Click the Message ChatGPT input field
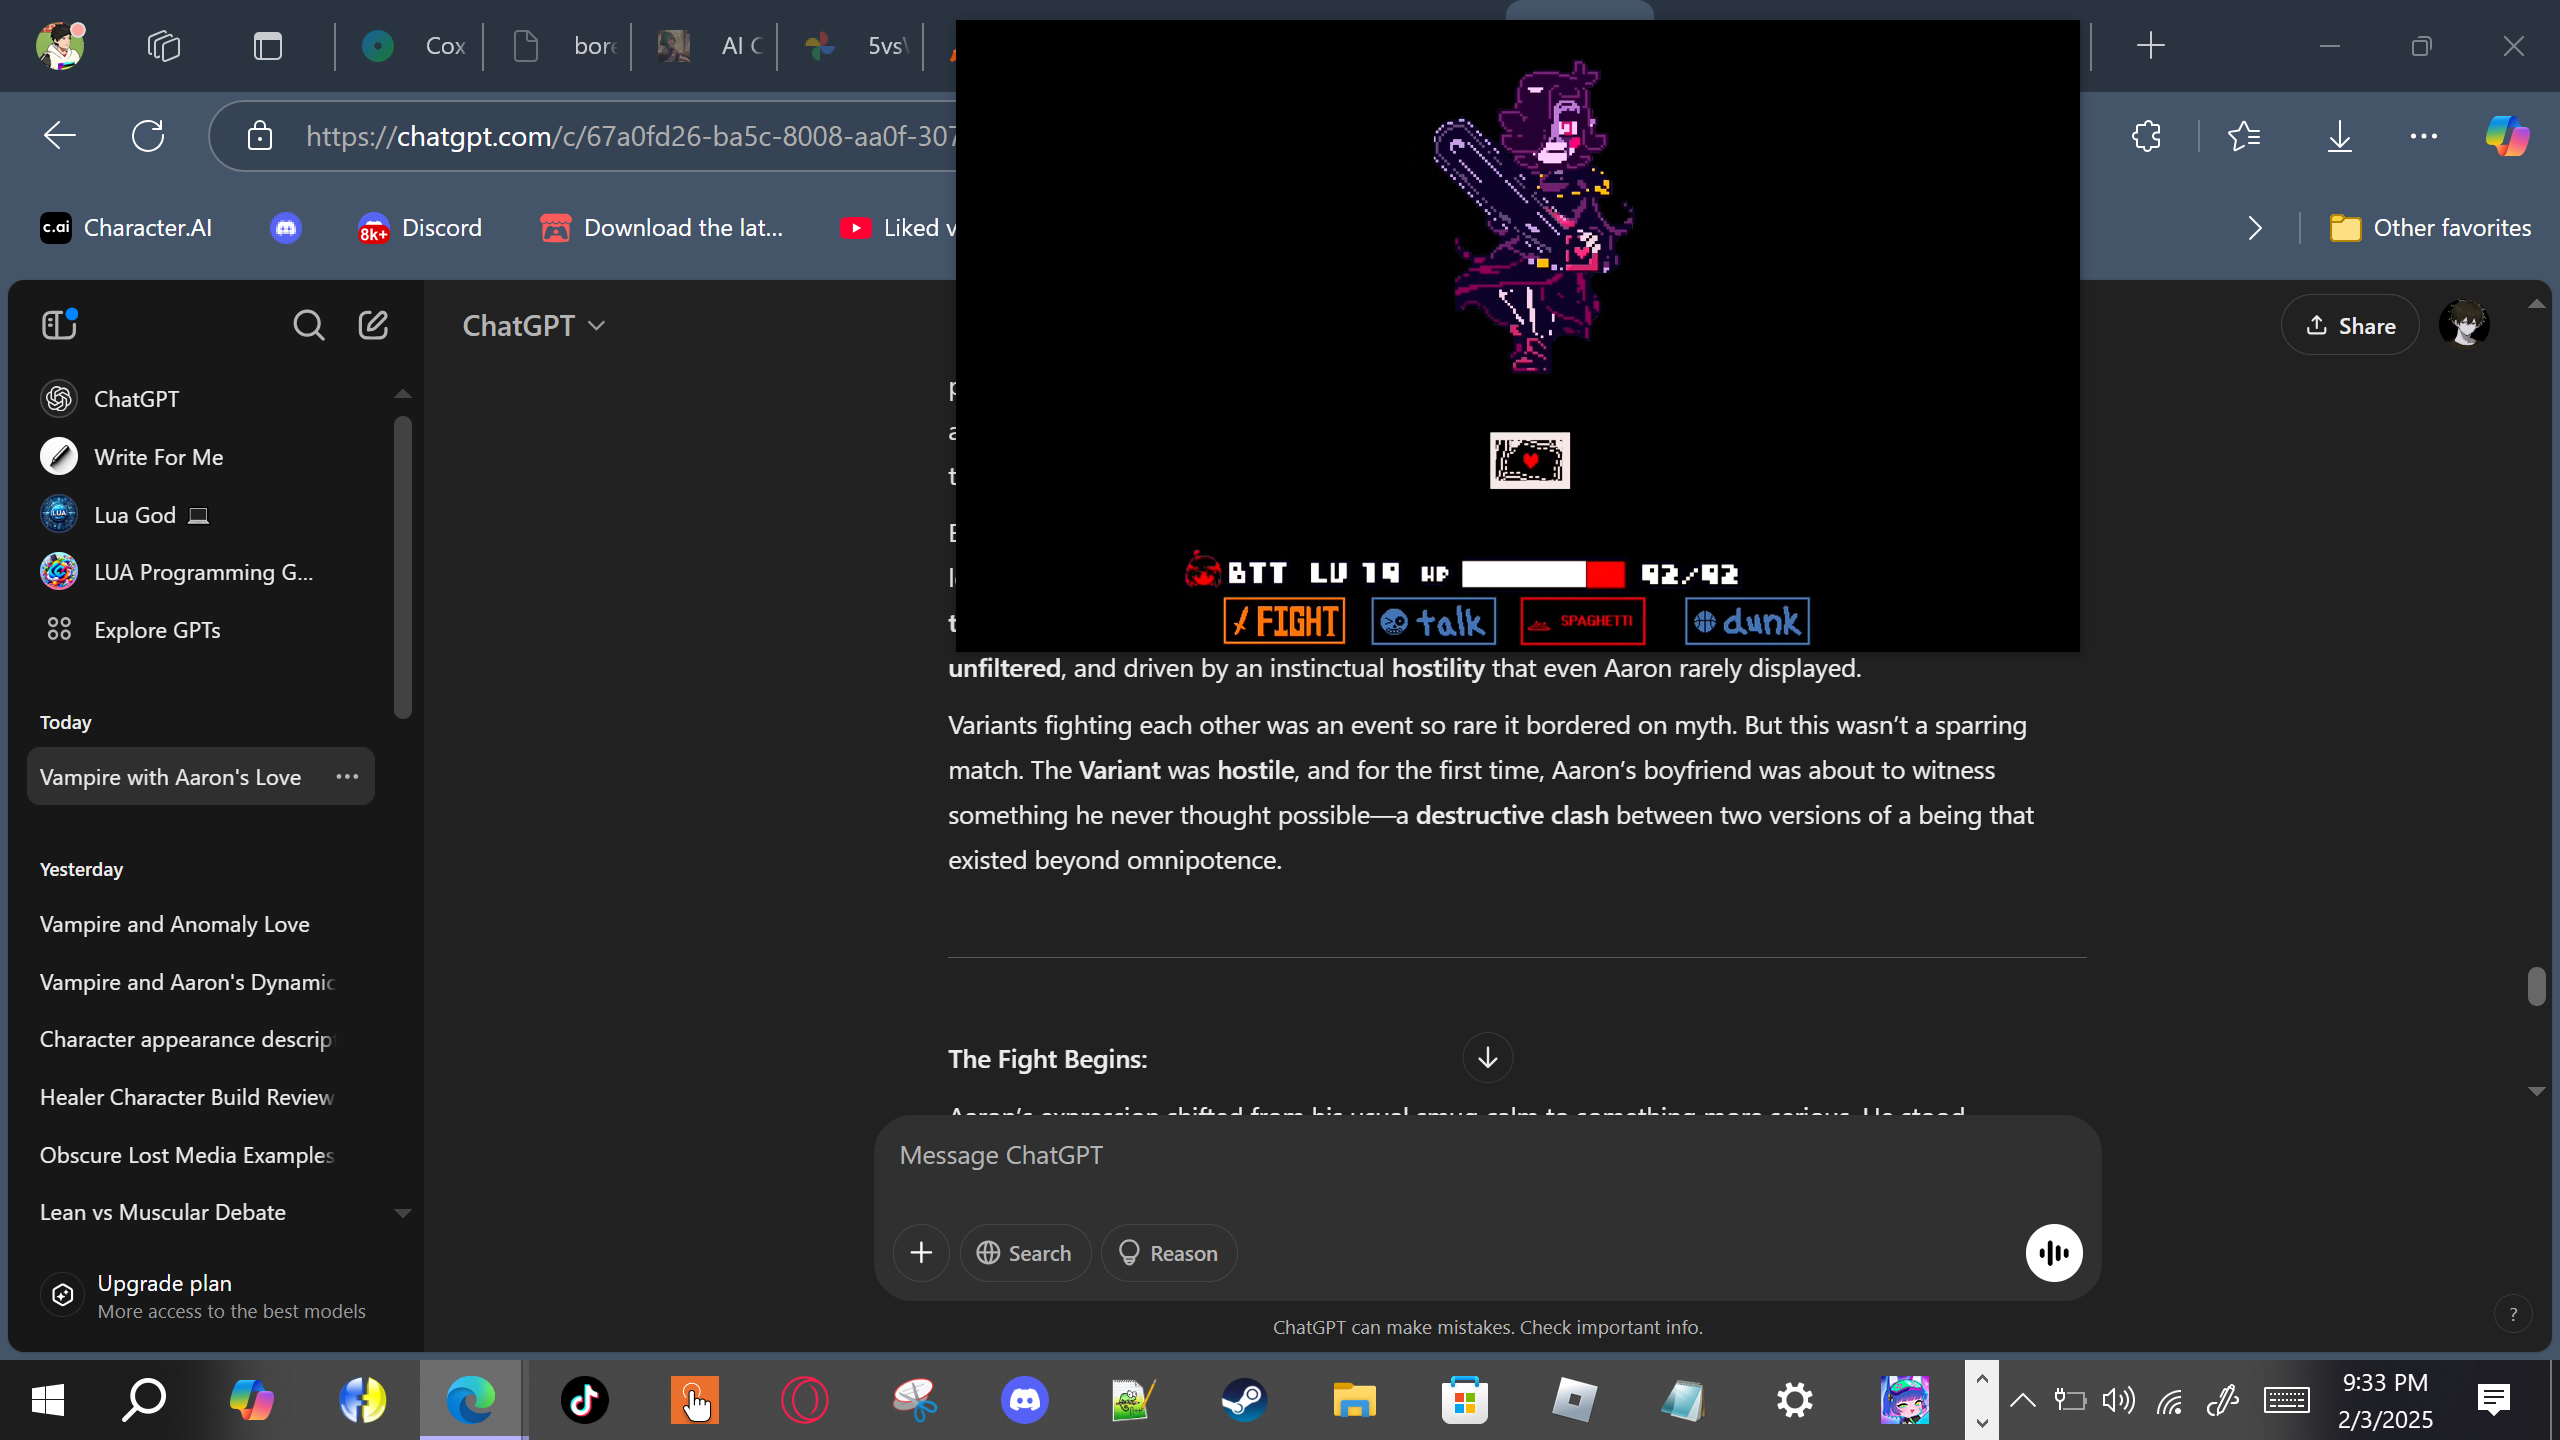The width and height of the screenshot is (2560, 1440). [x=1486, y=1156]
